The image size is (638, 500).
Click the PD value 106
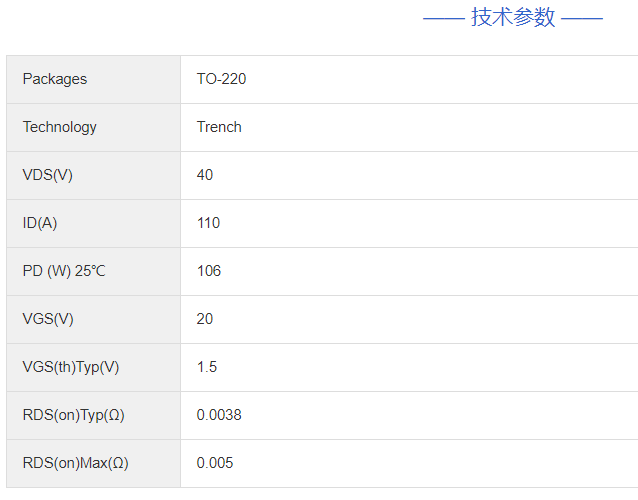209,271
